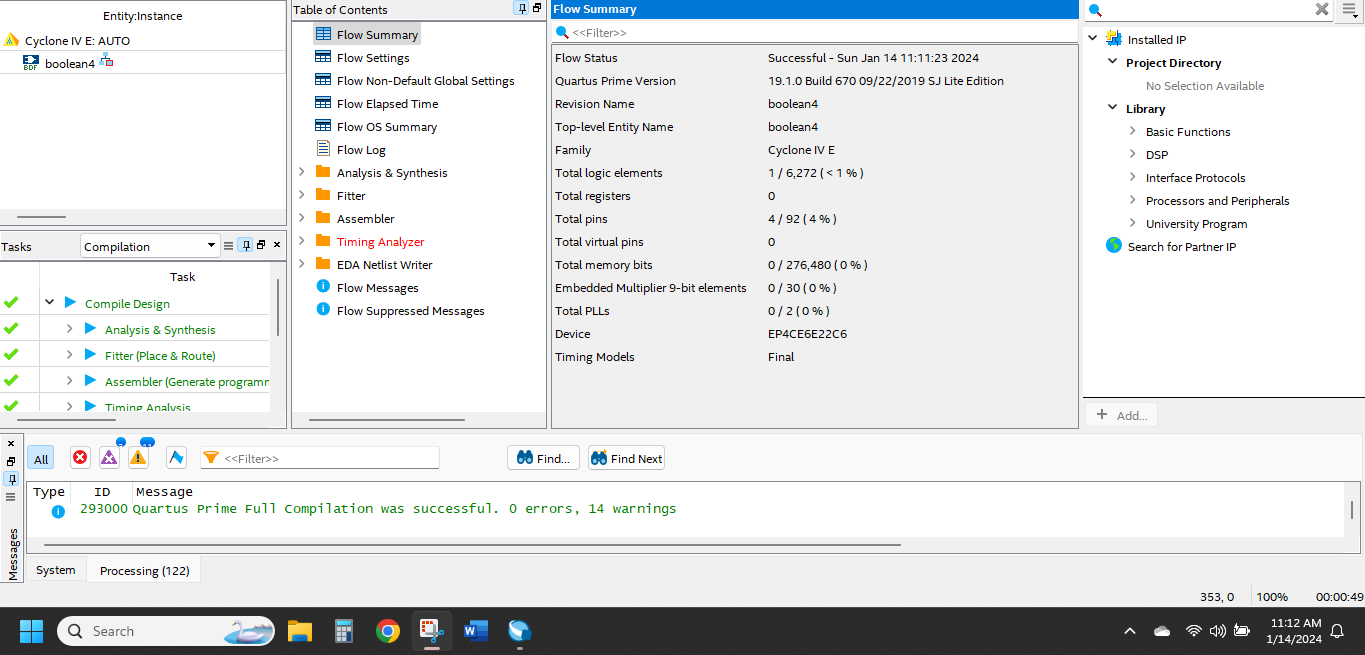Pin the Messages panel

(x=11, y=479)
